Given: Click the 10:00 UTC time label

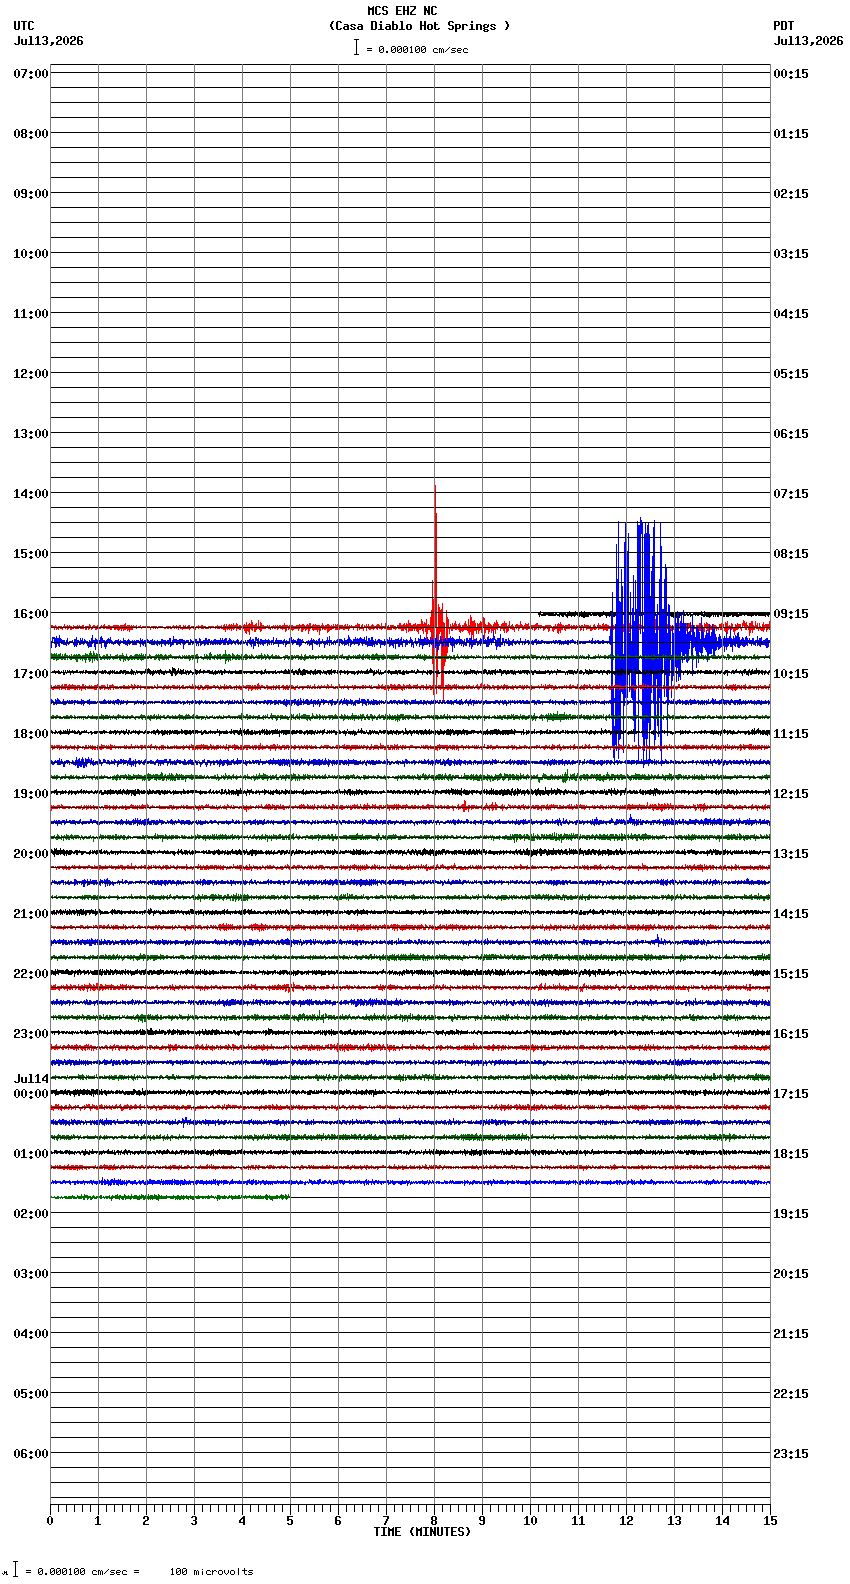Looking at the screenshot, I should 31,254.
